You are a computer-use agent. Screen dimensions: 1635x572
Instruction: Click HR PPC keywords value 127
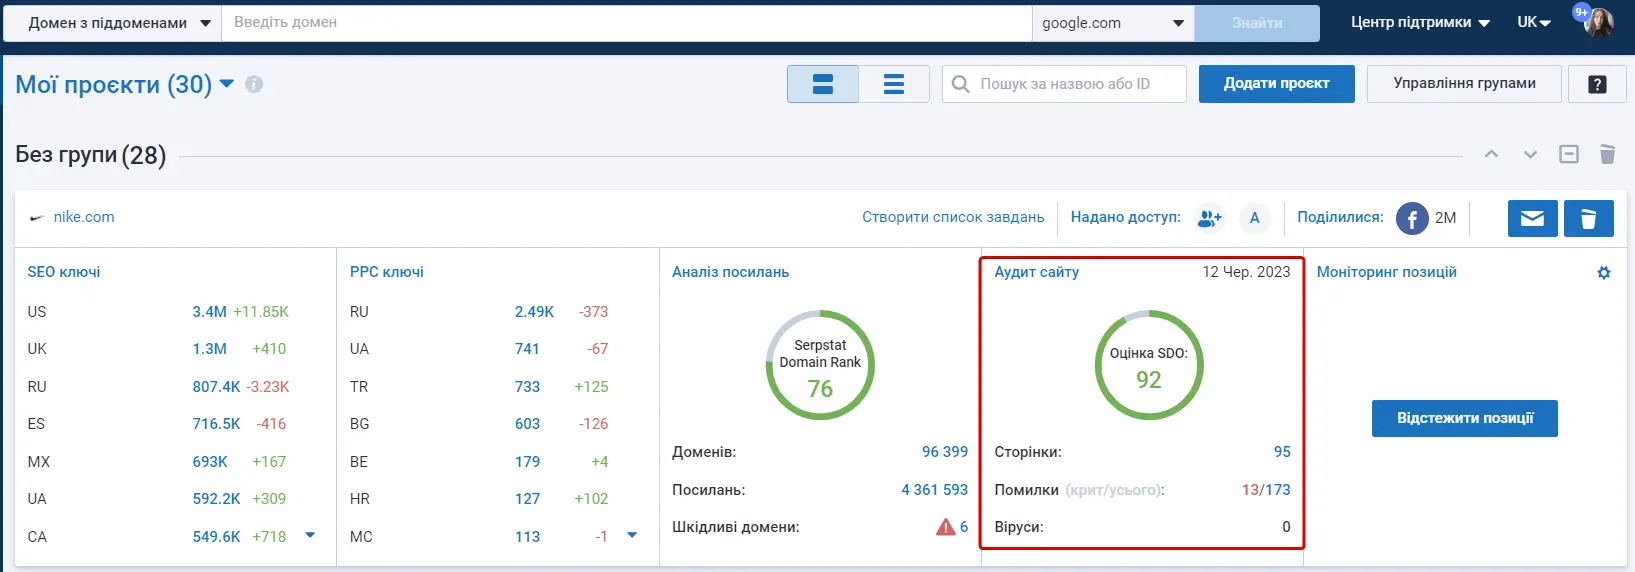pos(527,499)
